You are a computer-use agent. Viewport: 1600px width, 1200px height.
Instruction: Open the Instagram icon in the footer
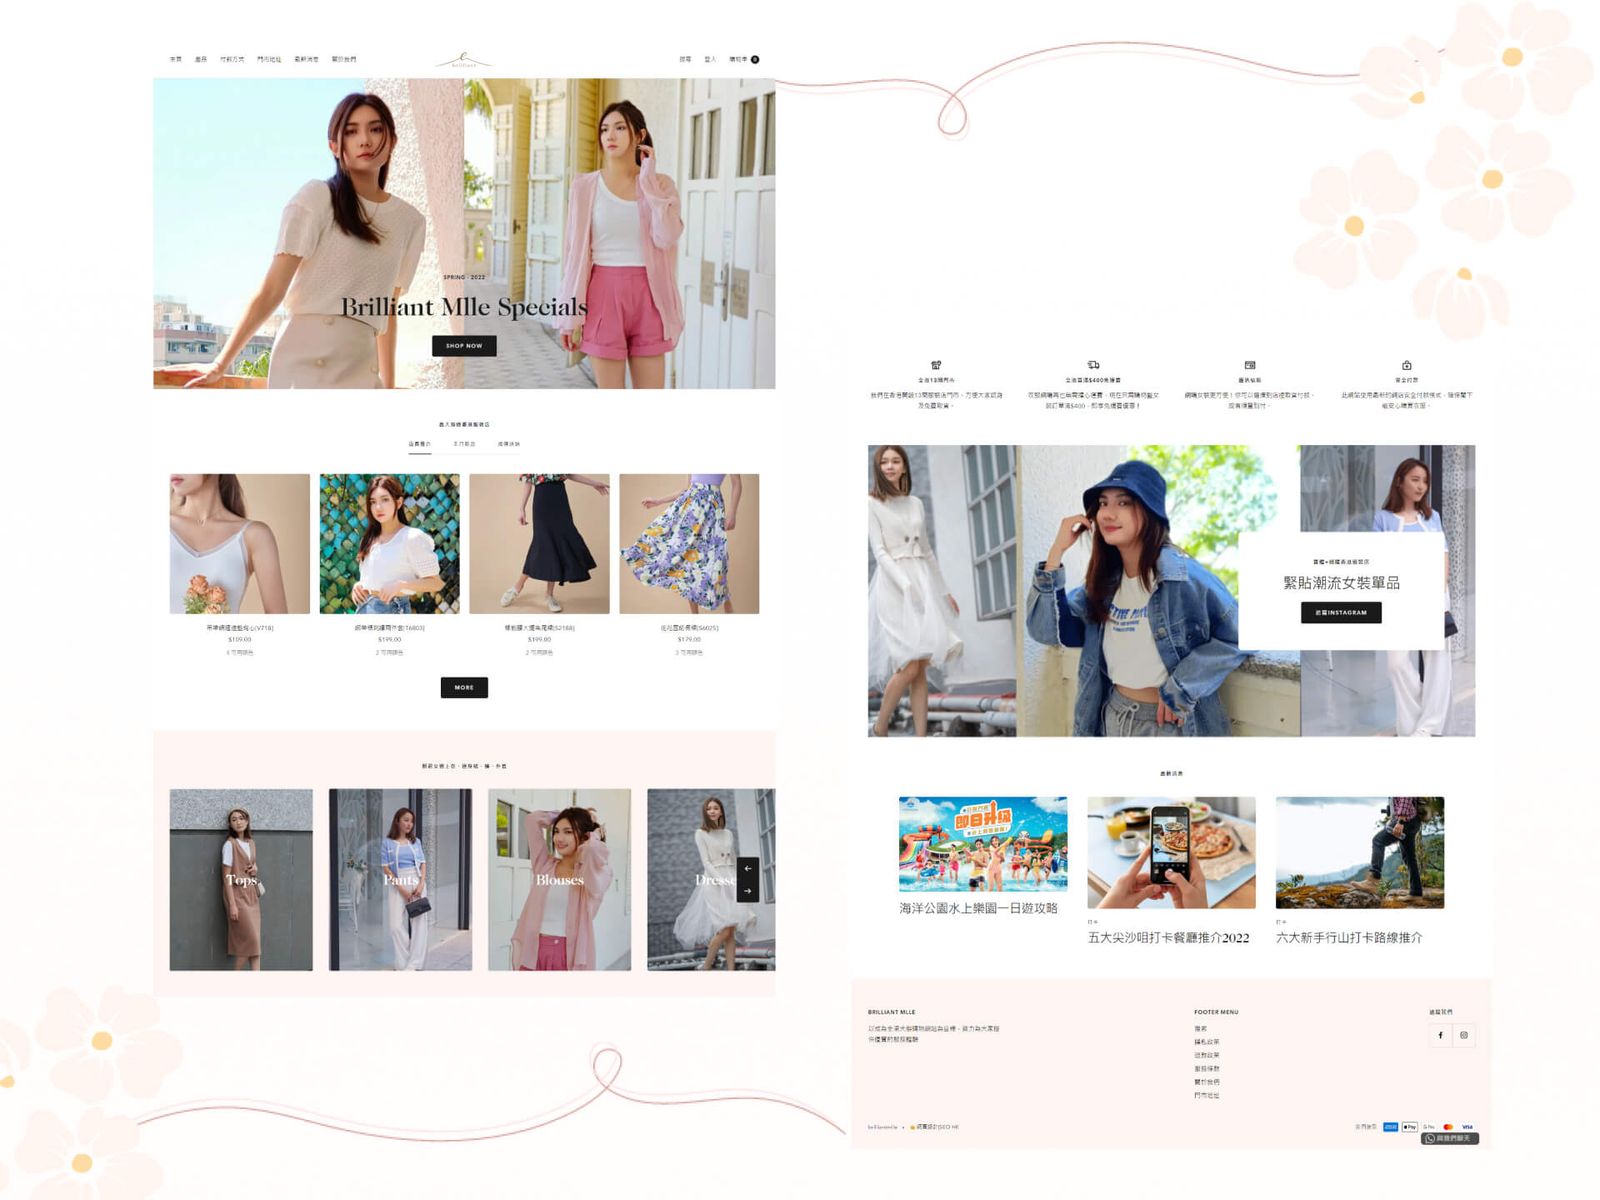click(x=1464, y=1035)
